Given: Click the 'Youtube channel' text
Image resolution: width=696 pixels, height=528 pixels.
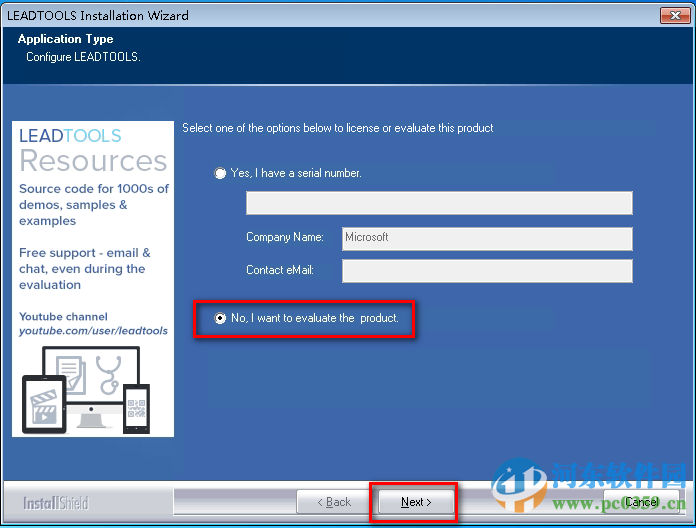Looking at the screenshot, I should point(63,317).
